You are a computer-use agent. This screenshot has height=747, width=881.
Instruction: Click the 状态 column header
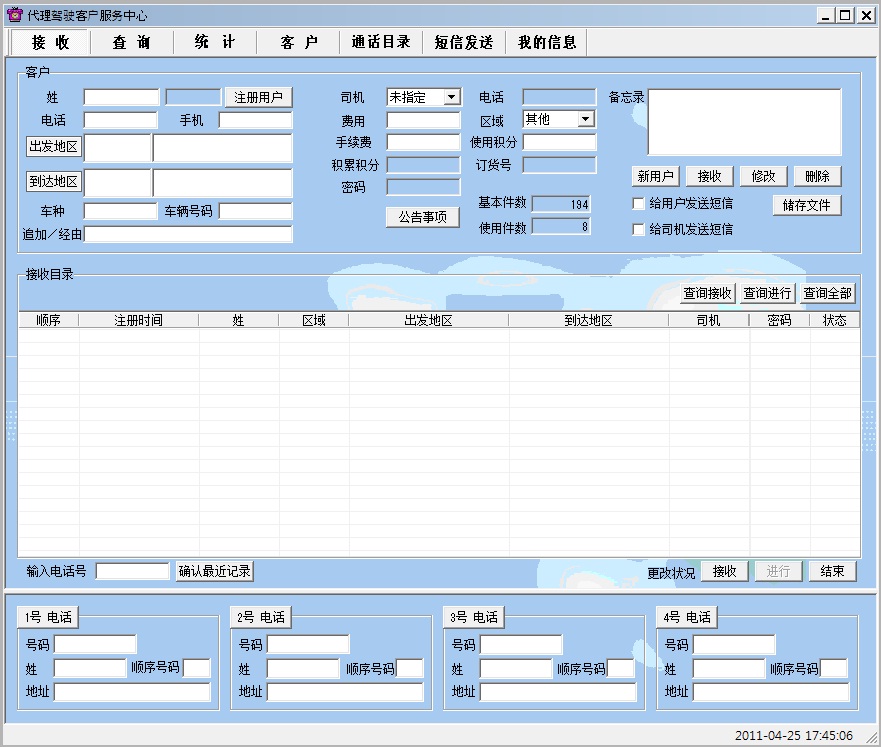(834, 320)
